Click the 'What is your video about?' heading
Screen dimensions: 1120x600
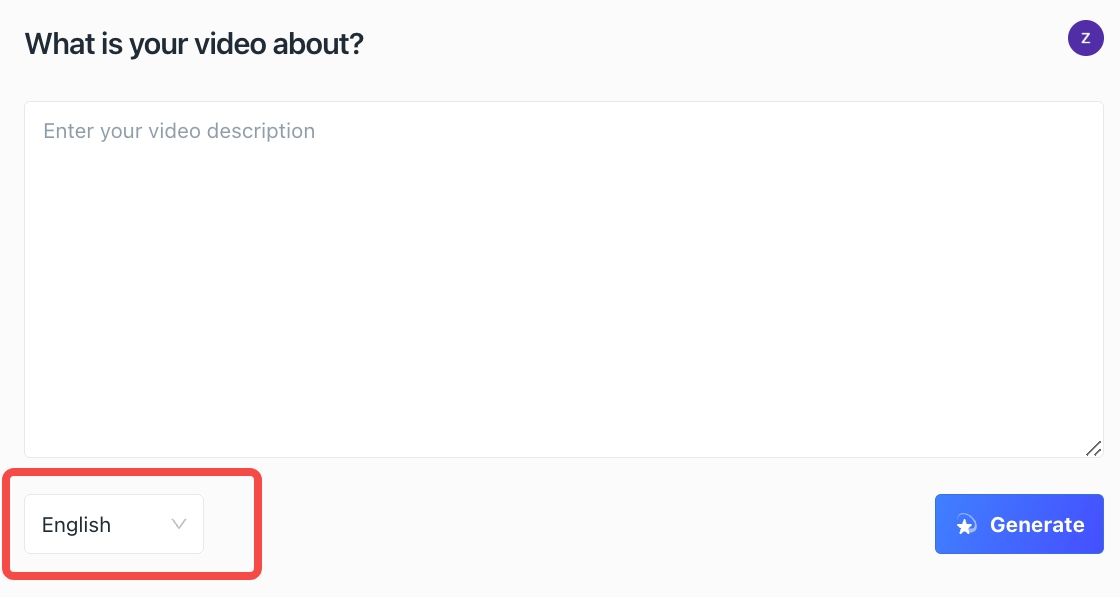(x=194, y=44)
